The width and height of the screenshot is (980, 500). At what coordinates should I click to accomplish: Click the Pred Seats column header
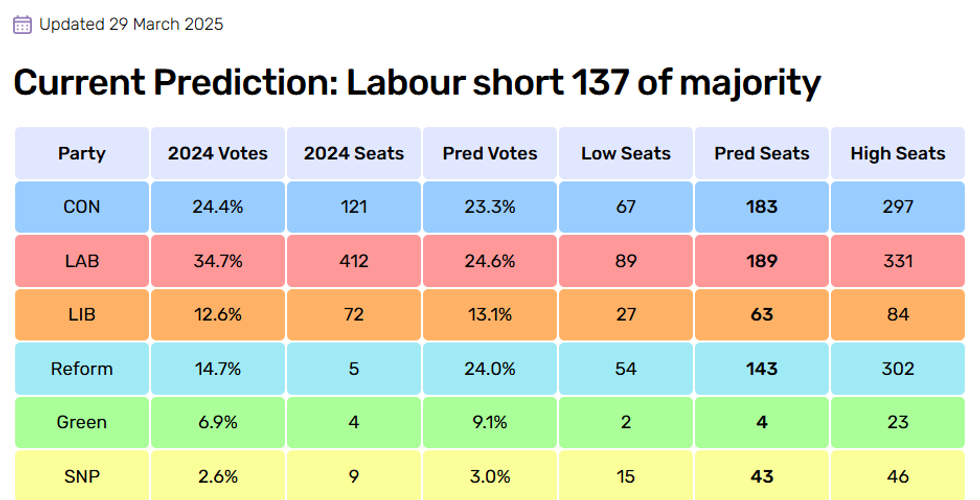(x=762, y=154)
